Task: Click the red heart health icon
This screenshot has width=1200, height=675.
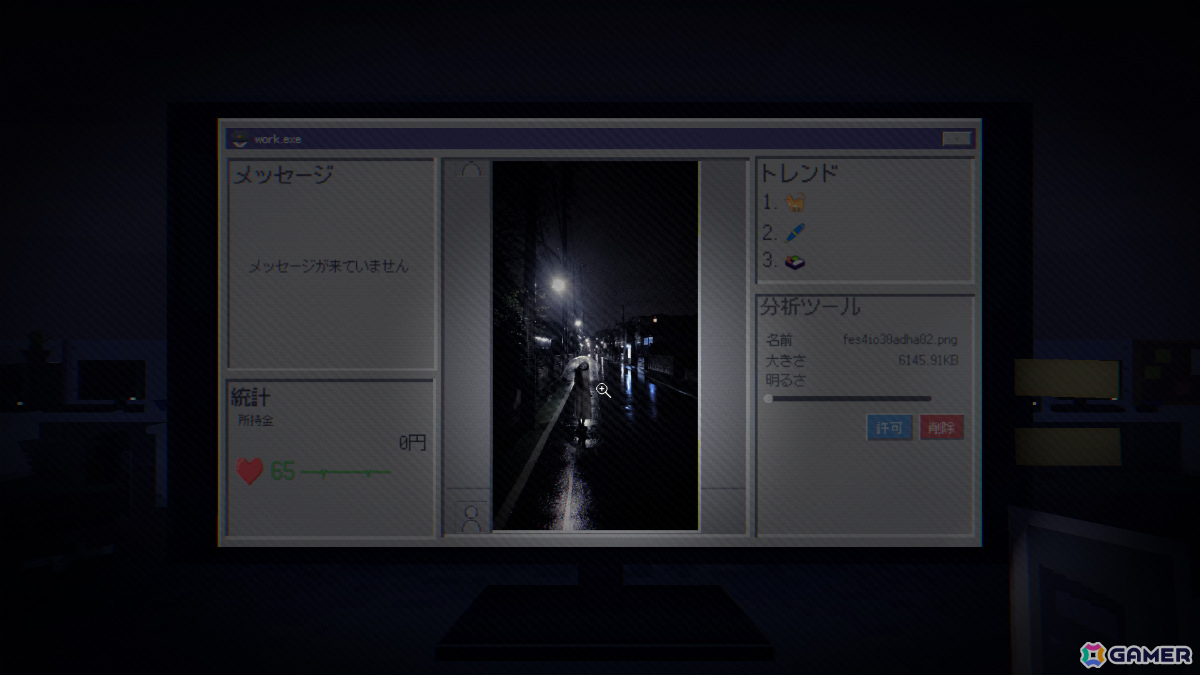Action: 249,471
